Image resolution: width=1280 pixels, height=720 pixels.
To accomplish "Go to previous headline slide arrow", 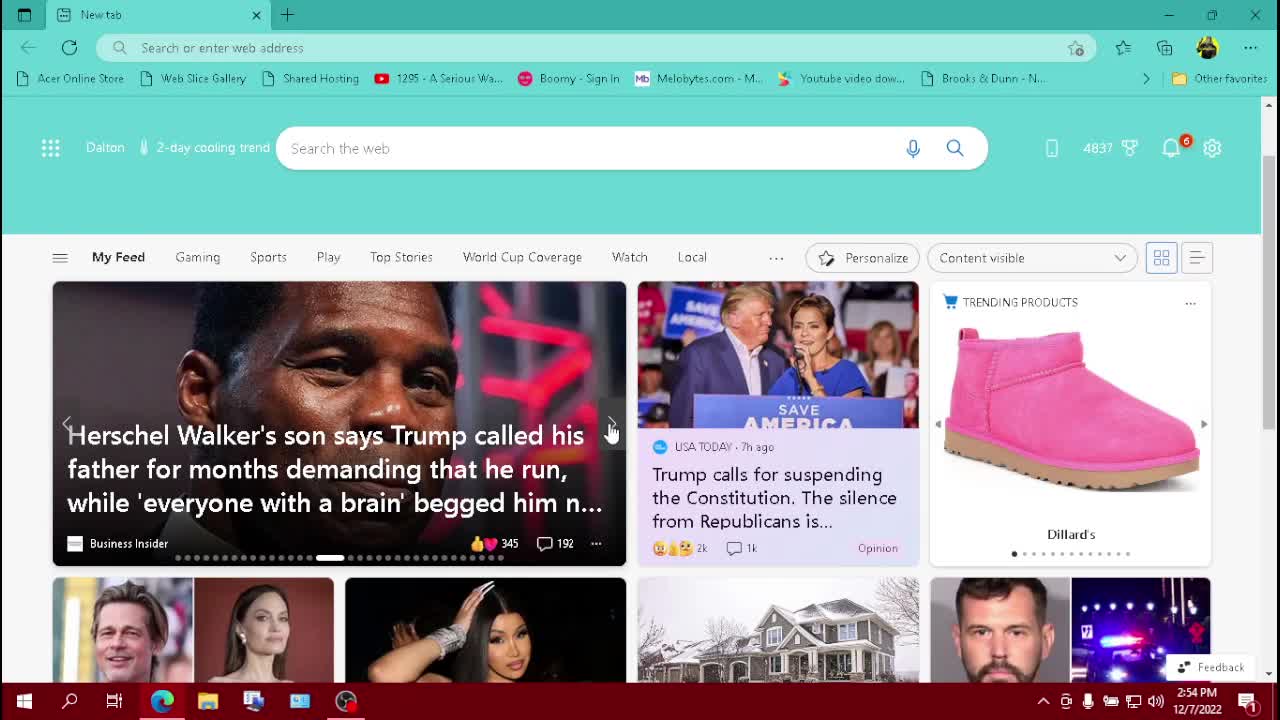I will (67, 424).
